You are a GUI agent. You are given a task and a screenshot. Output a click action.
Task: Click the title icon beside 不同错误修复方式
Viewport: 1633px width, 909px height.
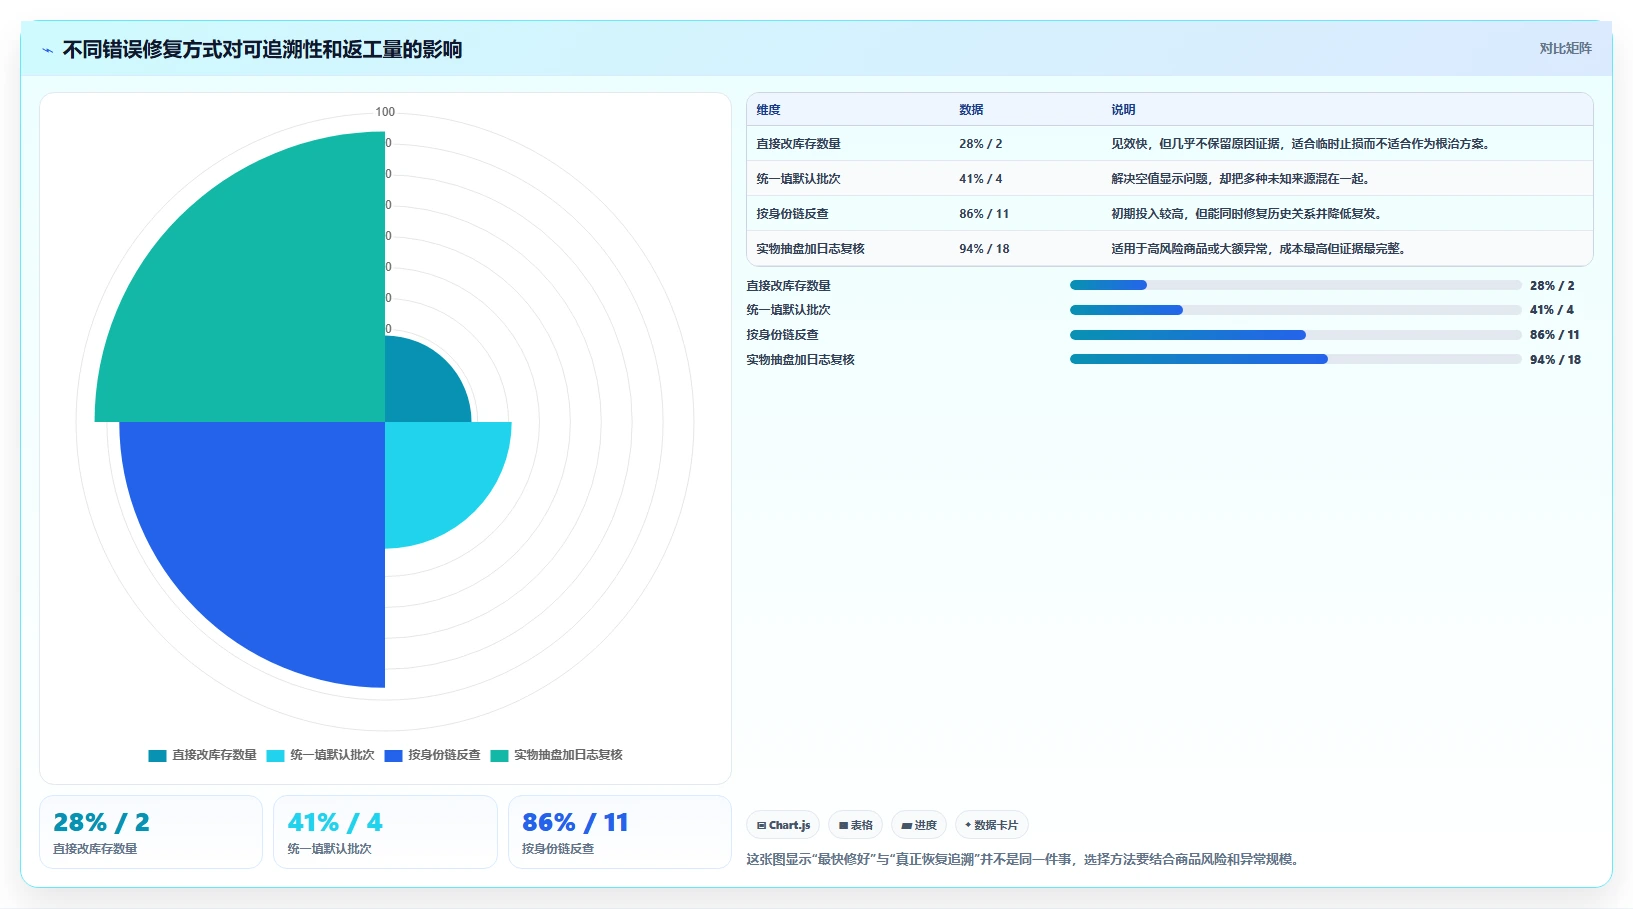(x=47, y=50)
